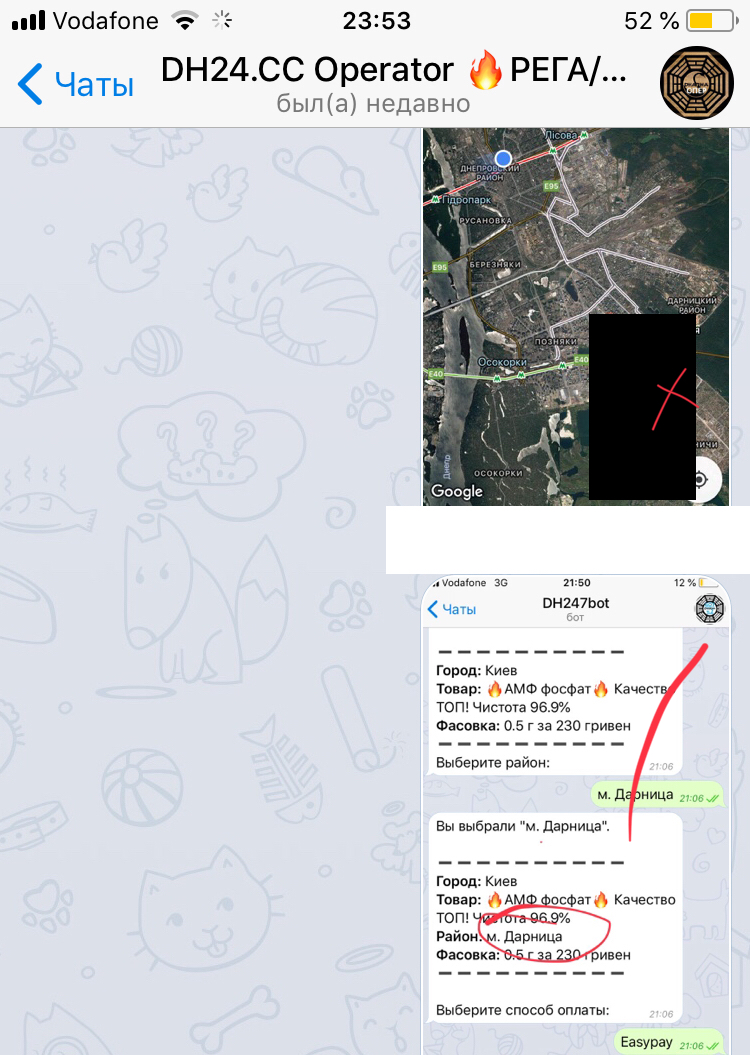Open the DH24.CC Operator chat title
Viewport: 750px width, 1055px height.
coord(393,70)
